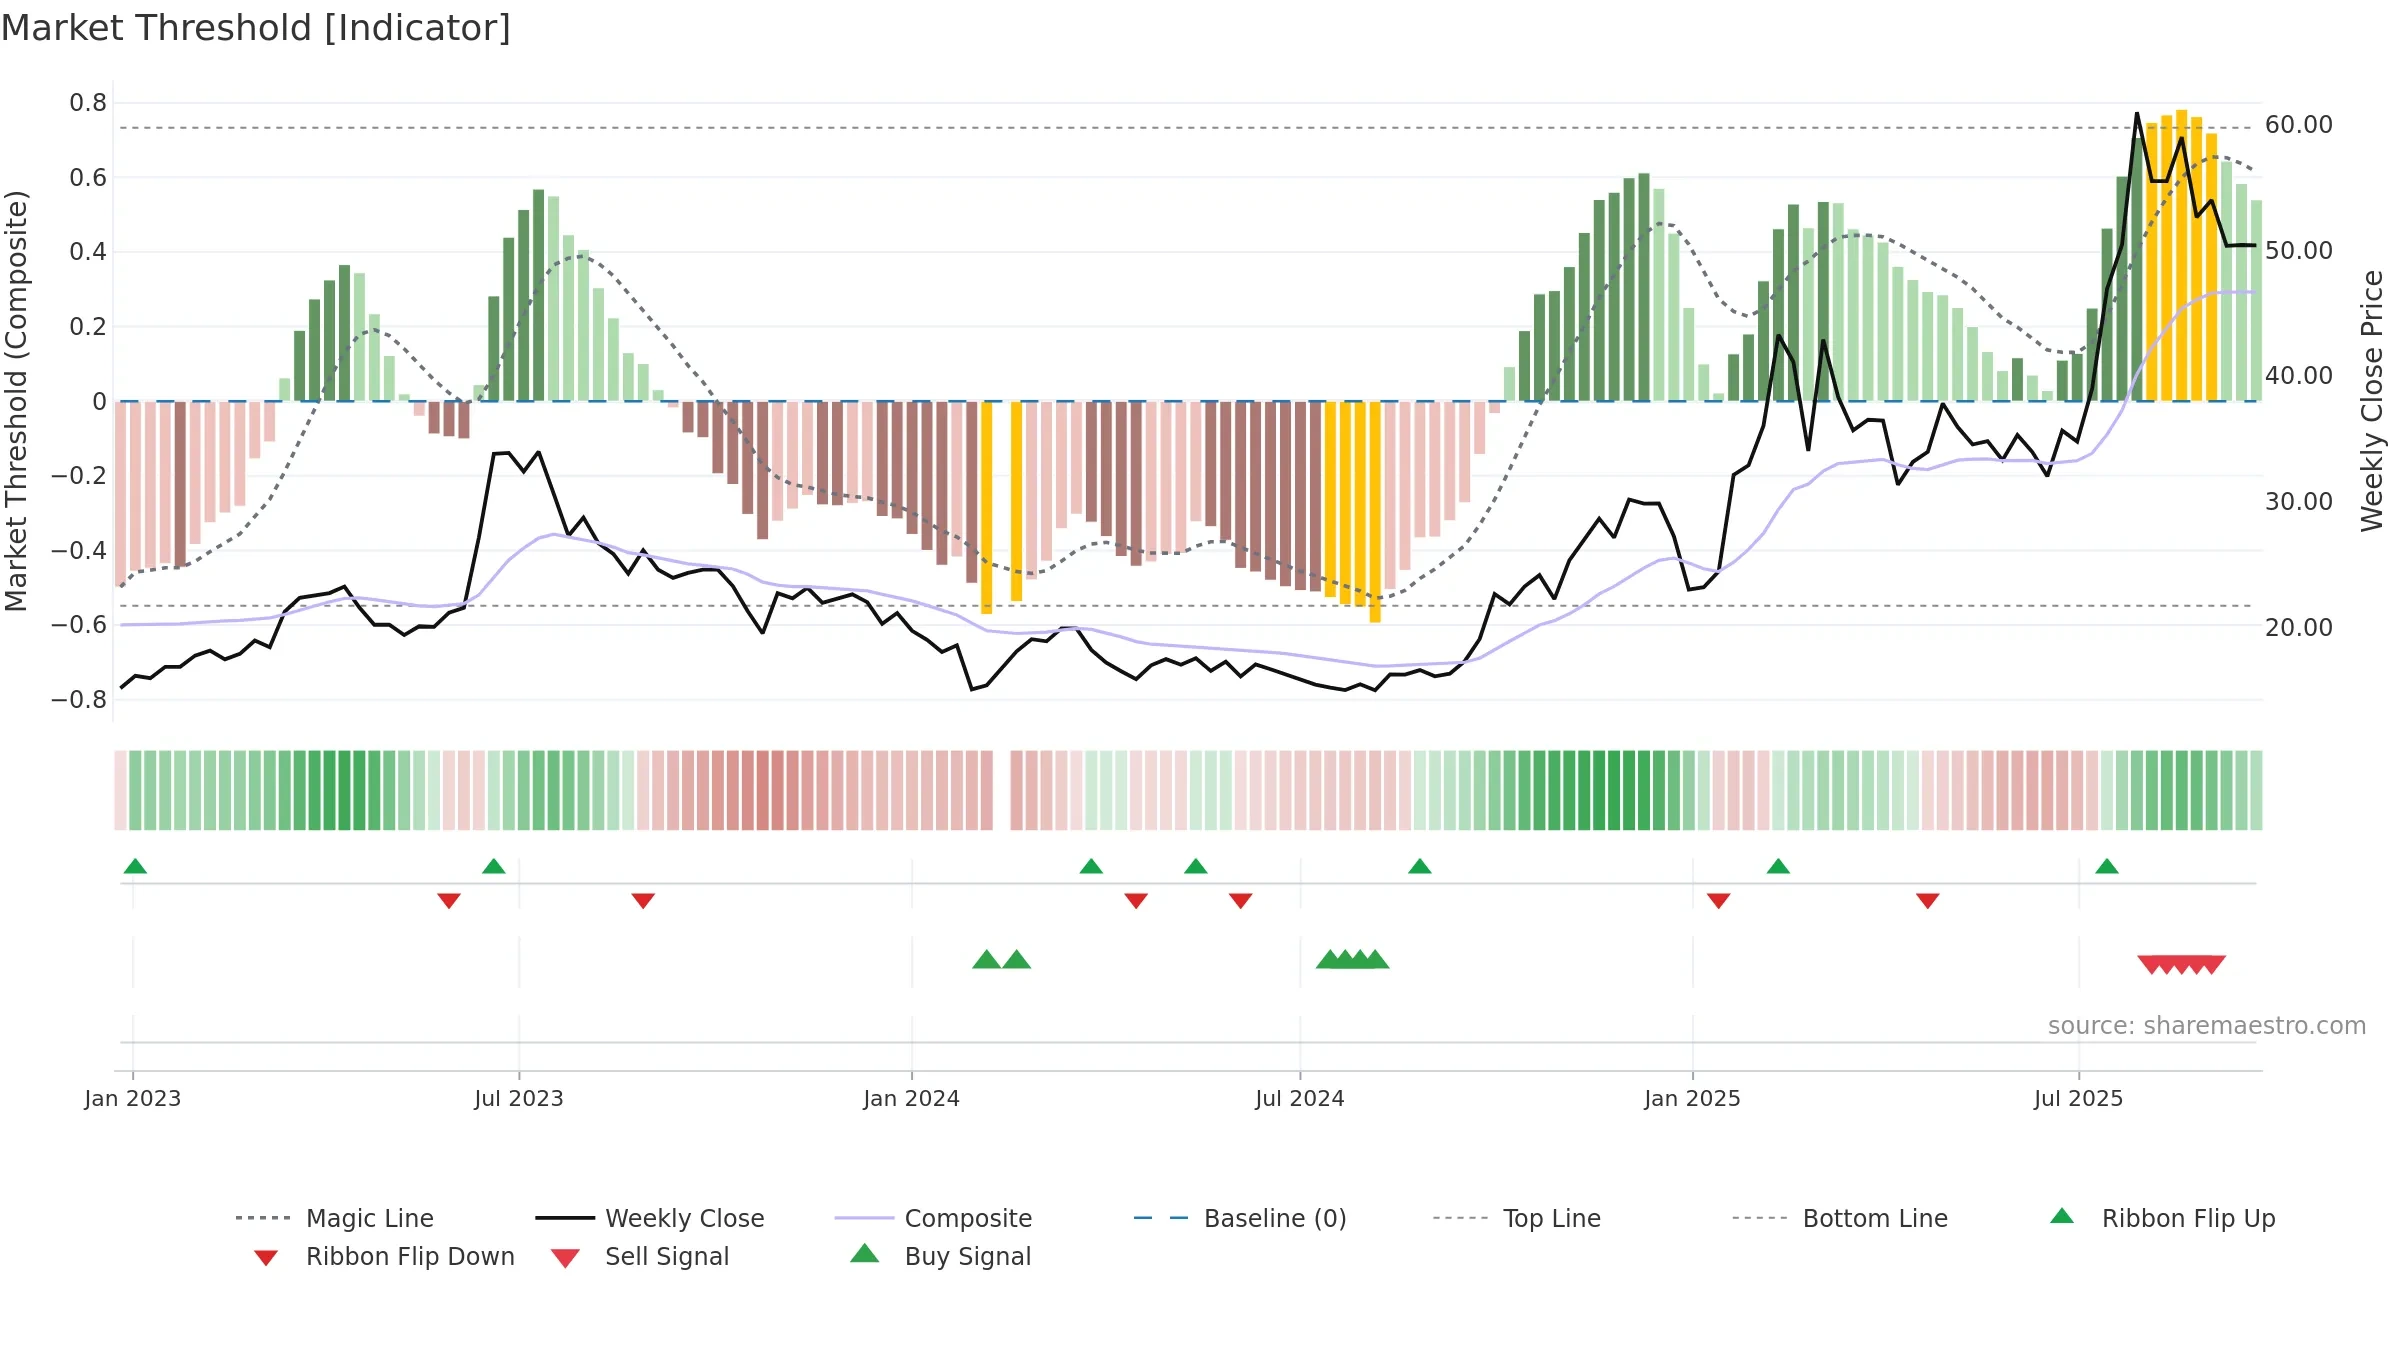Click the Sell Signal cluster, Aug 2025
The width and height of the screenshot is (2400, 1350).
click(x=2182, y=965)
